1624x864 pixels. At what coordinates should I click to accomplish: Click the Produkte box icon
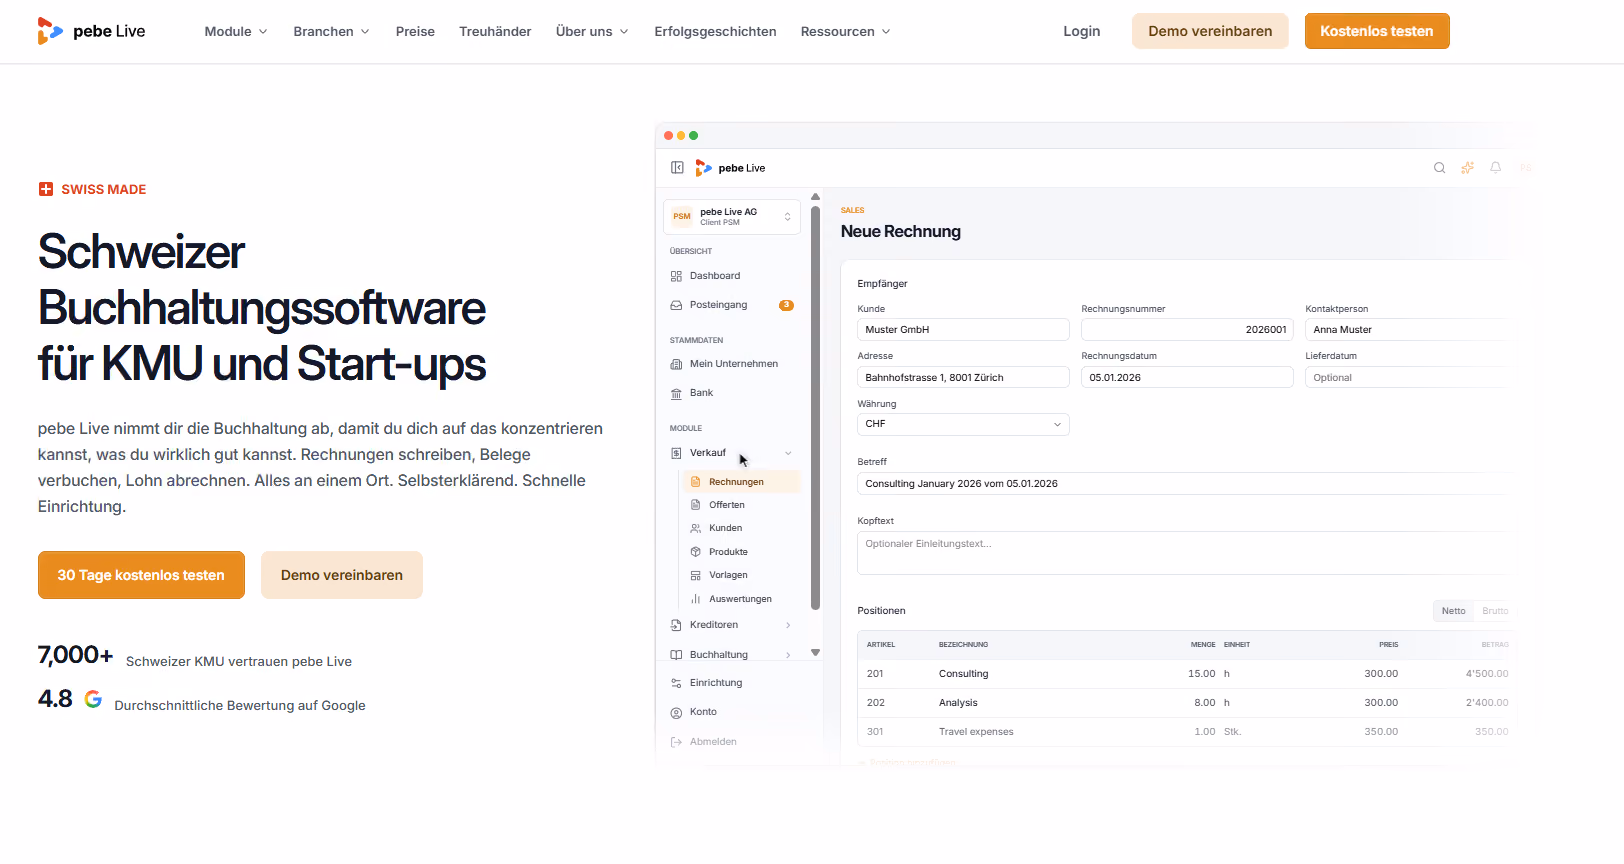[695, 552]
